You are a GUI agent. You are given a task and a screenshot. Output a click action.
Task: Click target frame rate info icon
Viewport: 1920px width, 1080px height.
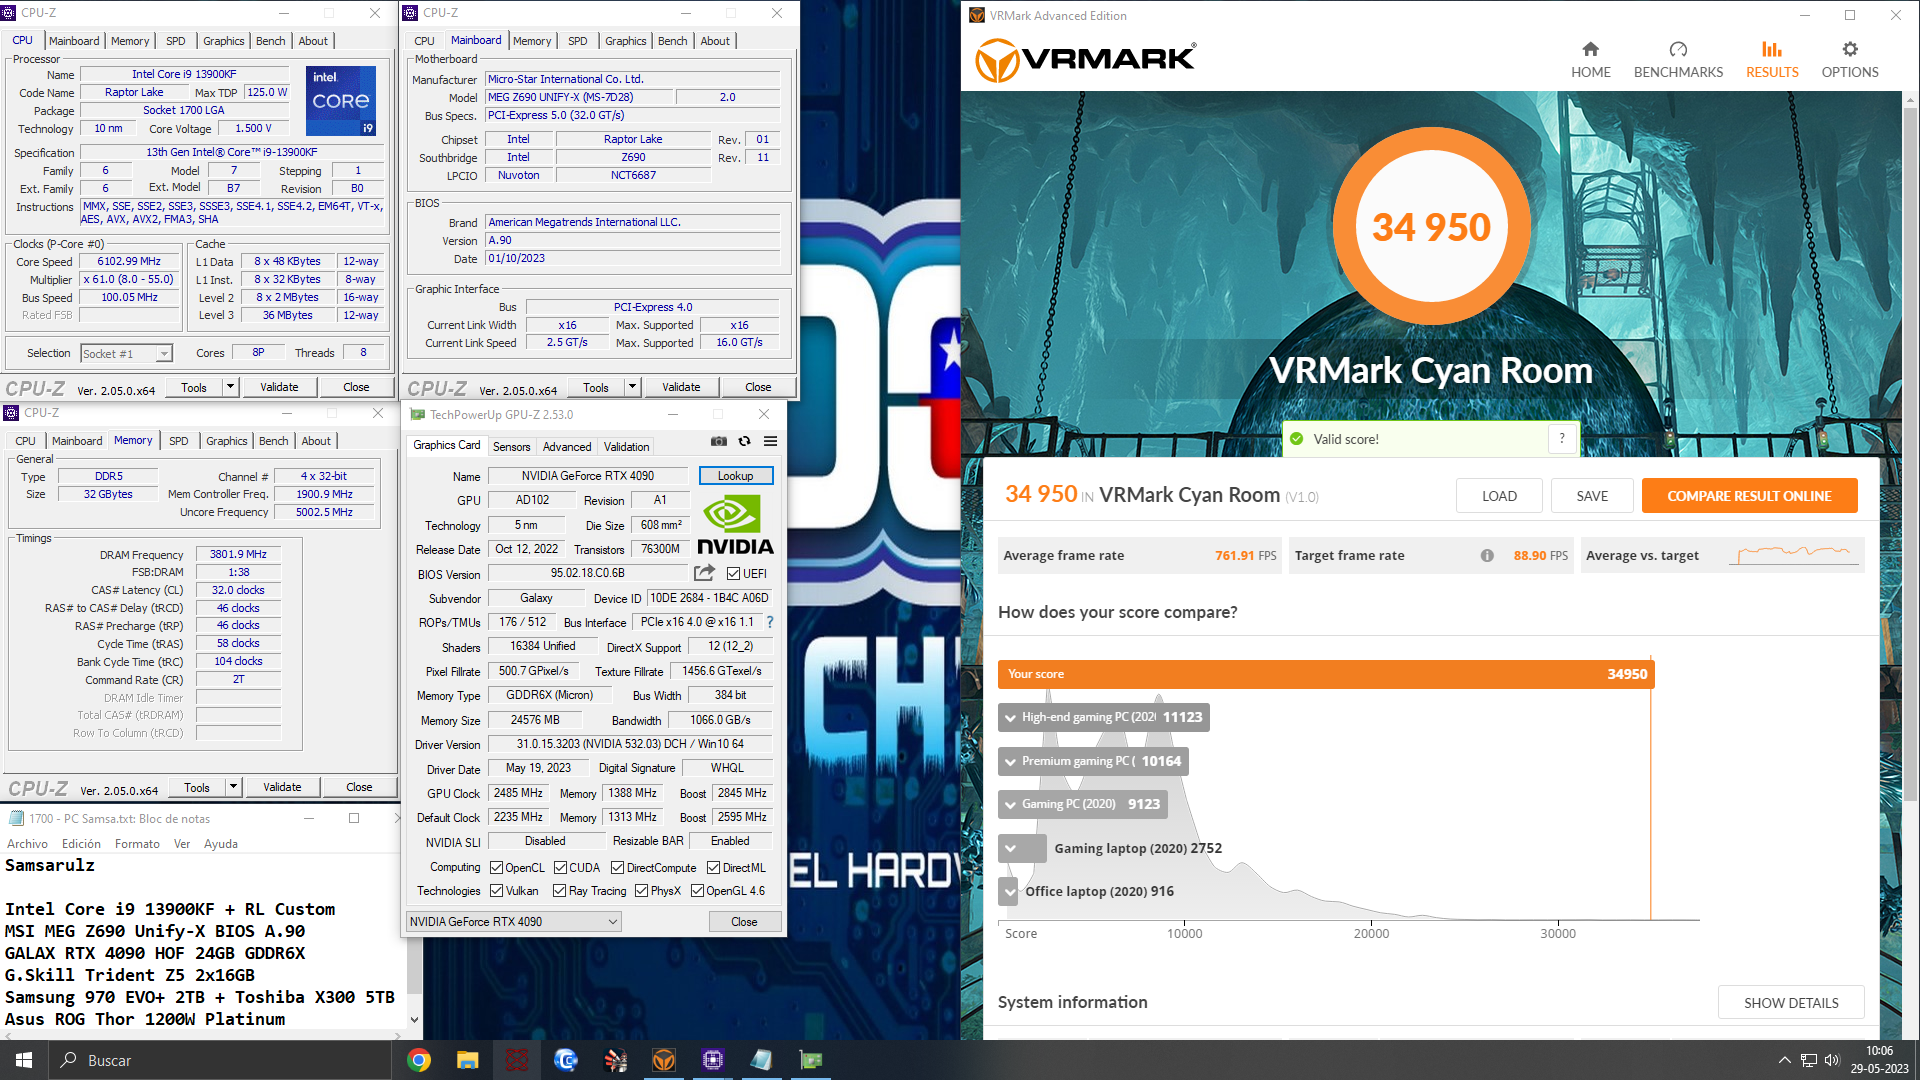point(1487,556)
